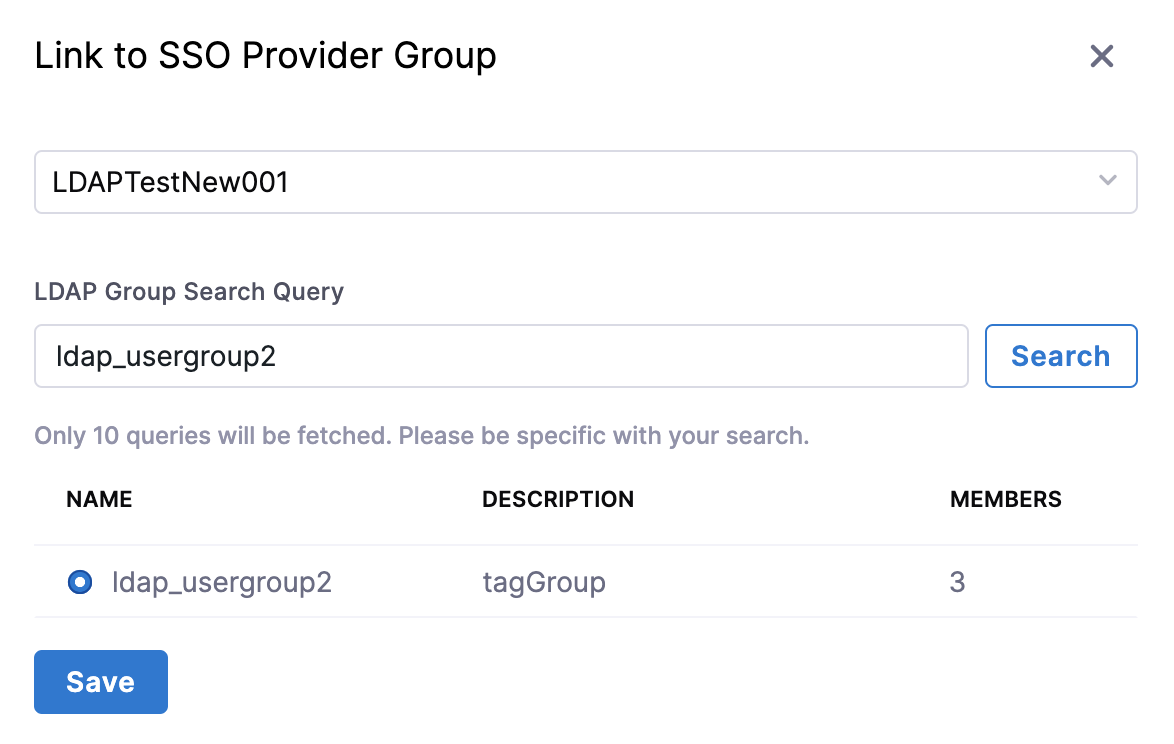Screen dimensions: 1174x744
Task: Click the DESCRIPTION column header
Action: [557, 500]
